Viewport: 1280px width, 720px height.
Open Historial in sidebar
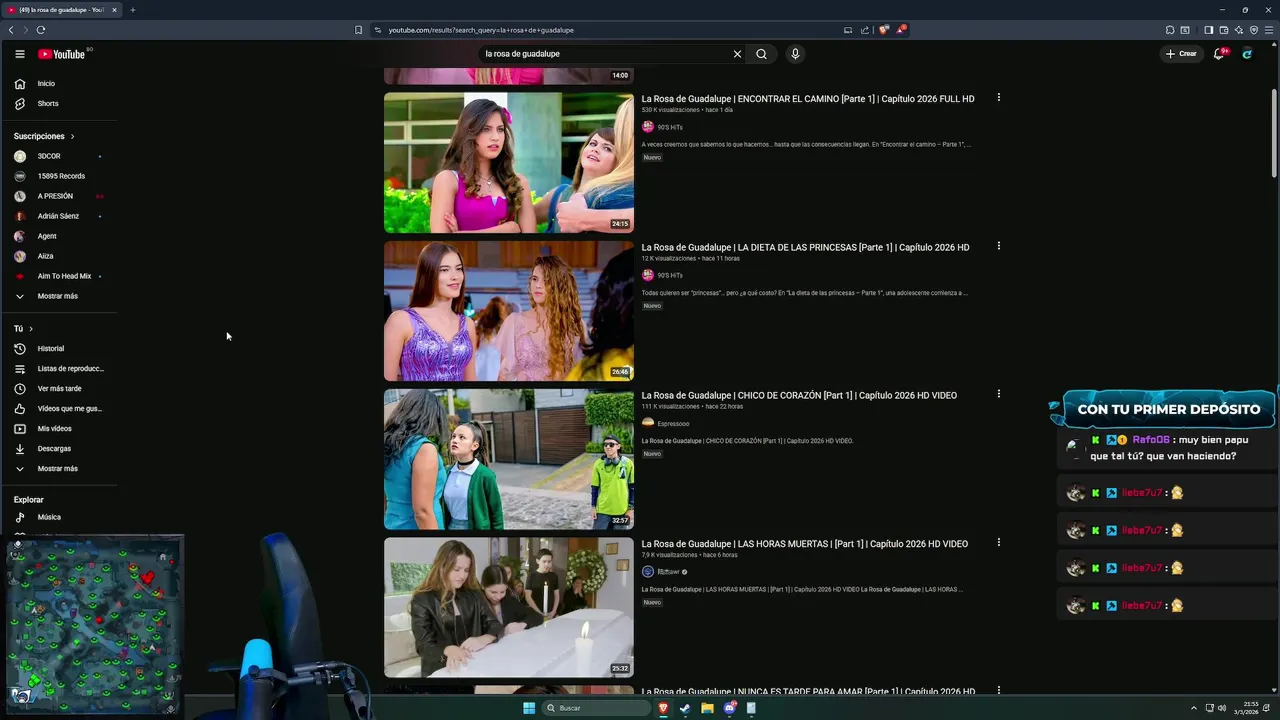[x=60, y=349]
